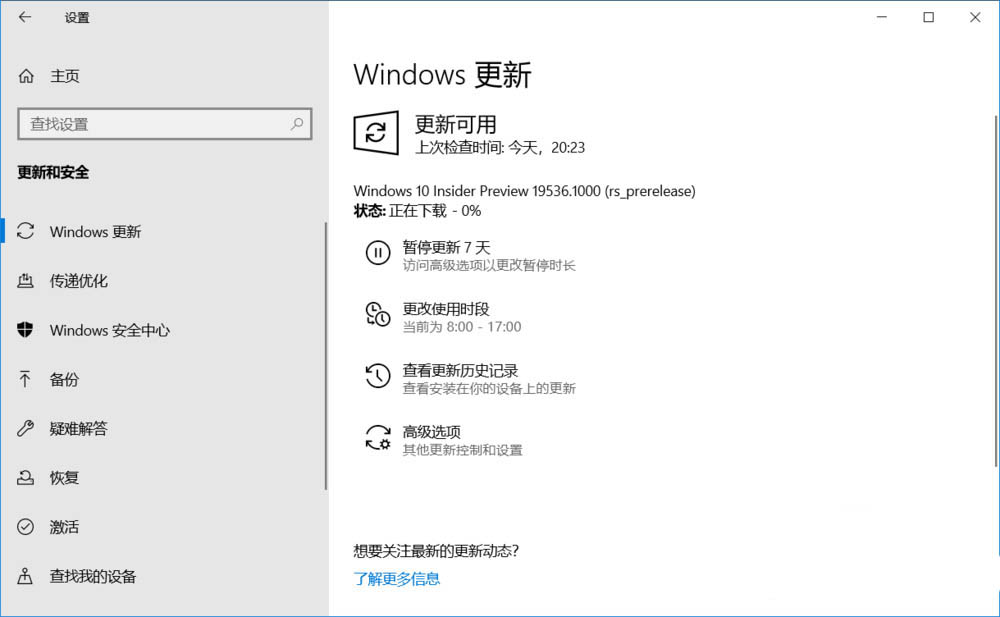Click the main panel vertical scrollbar
Viewport: 1000px width, 617px height.
coord(996,290)
